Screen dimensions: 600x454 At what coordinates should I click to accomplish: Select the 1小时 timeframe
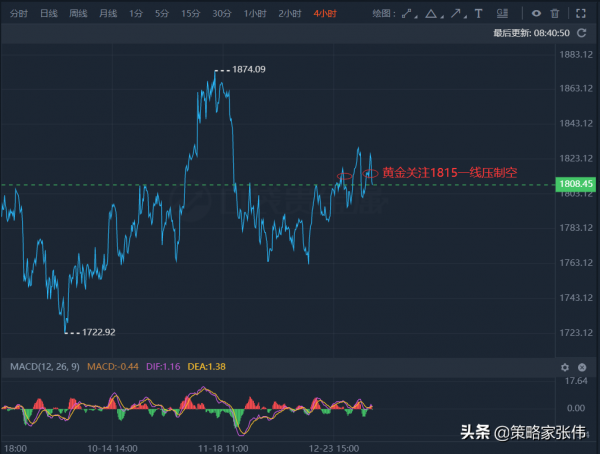pos(255,14)
